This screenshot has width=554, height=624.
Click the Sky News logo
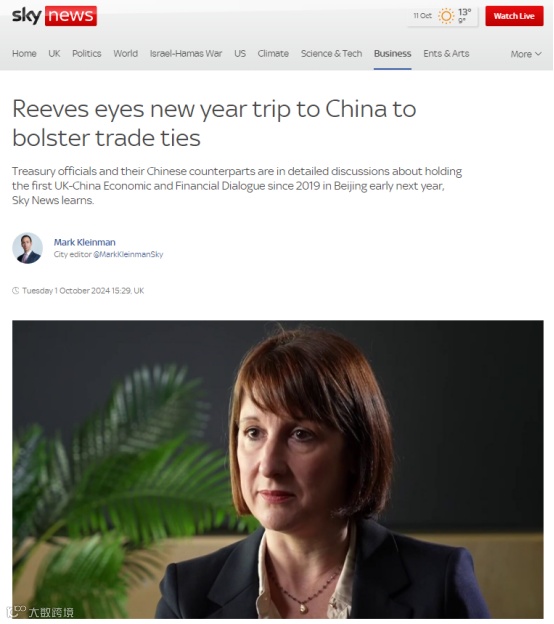55,16
